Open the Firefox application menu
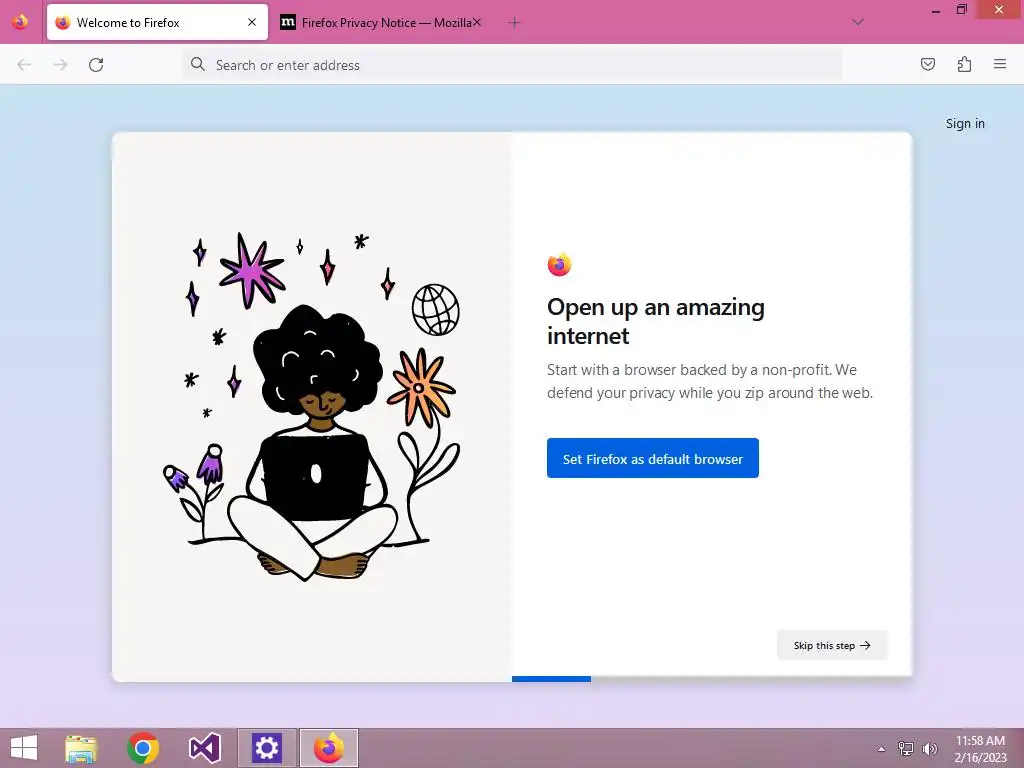This screenshot has height=768, width=1024. (x=1000, y=64)
